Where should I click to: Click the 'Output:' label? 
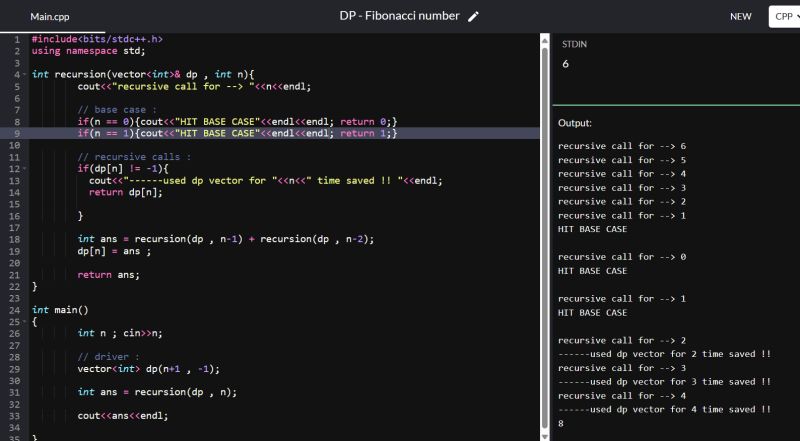click(x=575, y=123)
